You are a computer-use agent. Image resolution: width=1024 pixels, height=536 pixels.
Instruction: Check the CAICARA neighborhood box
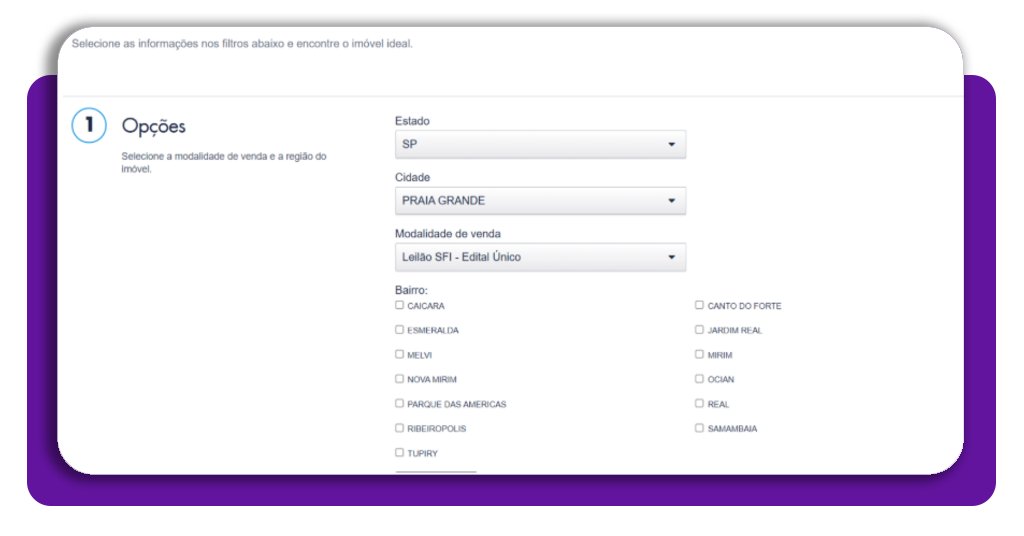[400, 305]
